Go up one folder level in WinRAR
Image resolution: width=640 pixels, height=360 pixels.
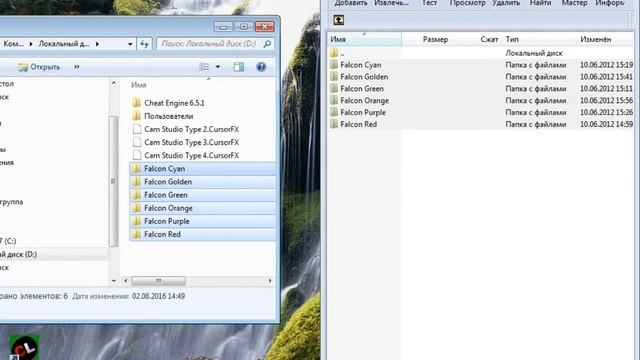[x=338, y=20]
